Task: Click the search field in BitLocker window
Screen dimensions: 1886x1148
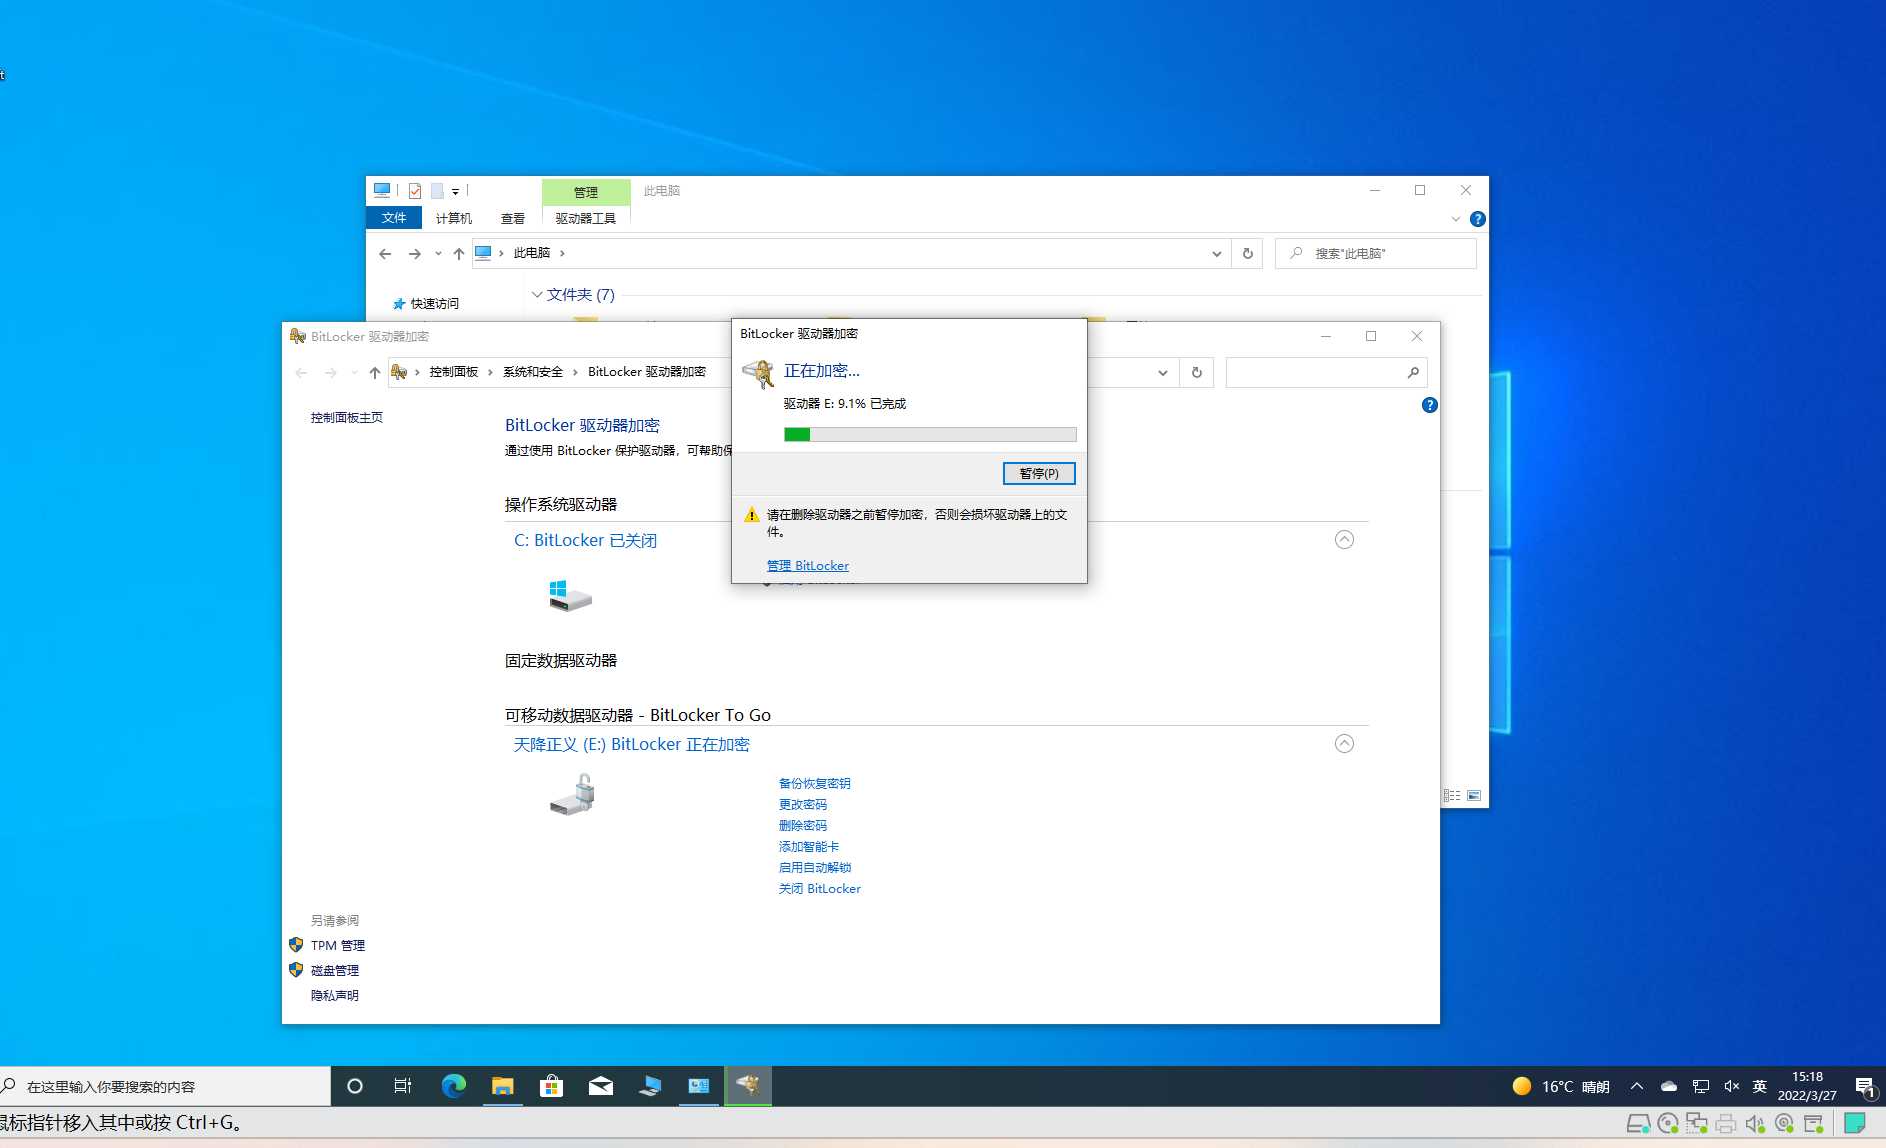Action: point(1326,372)
